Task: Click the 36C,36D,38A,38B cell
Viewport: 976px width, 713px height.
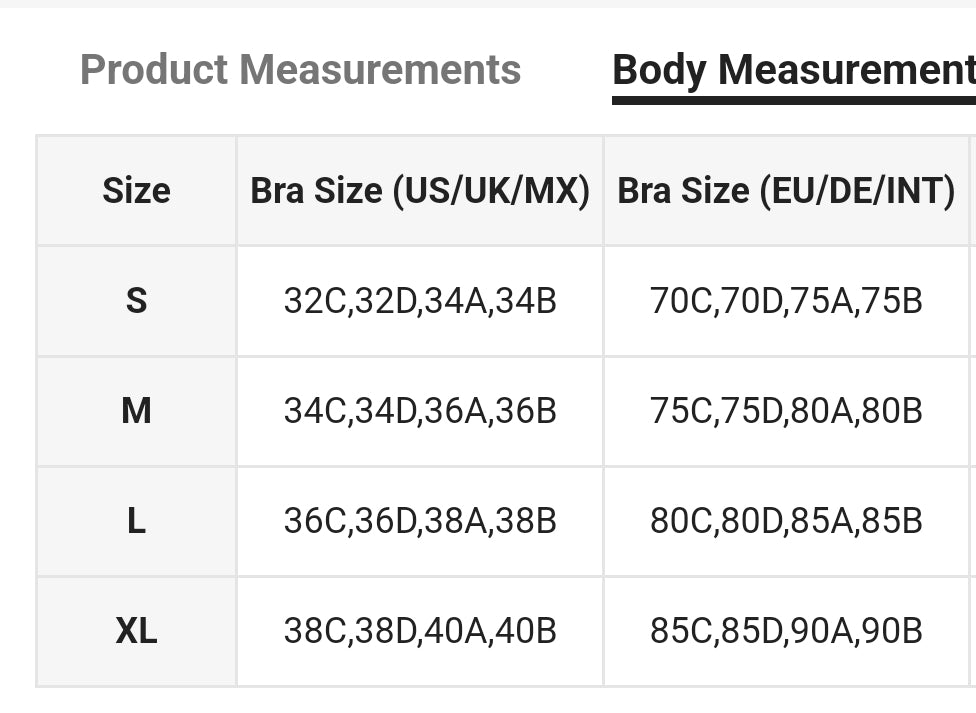Action: point(420,520)
